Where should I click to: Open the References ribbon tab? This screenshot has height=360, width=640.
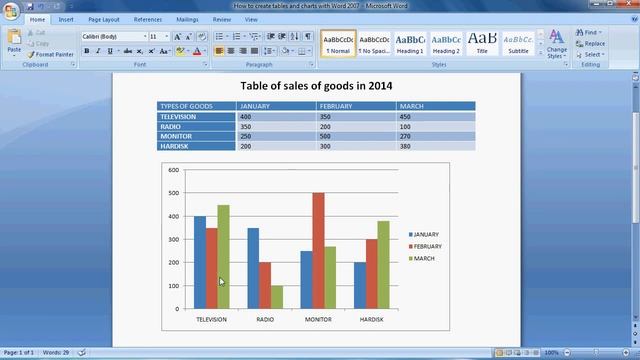[148, 20]
